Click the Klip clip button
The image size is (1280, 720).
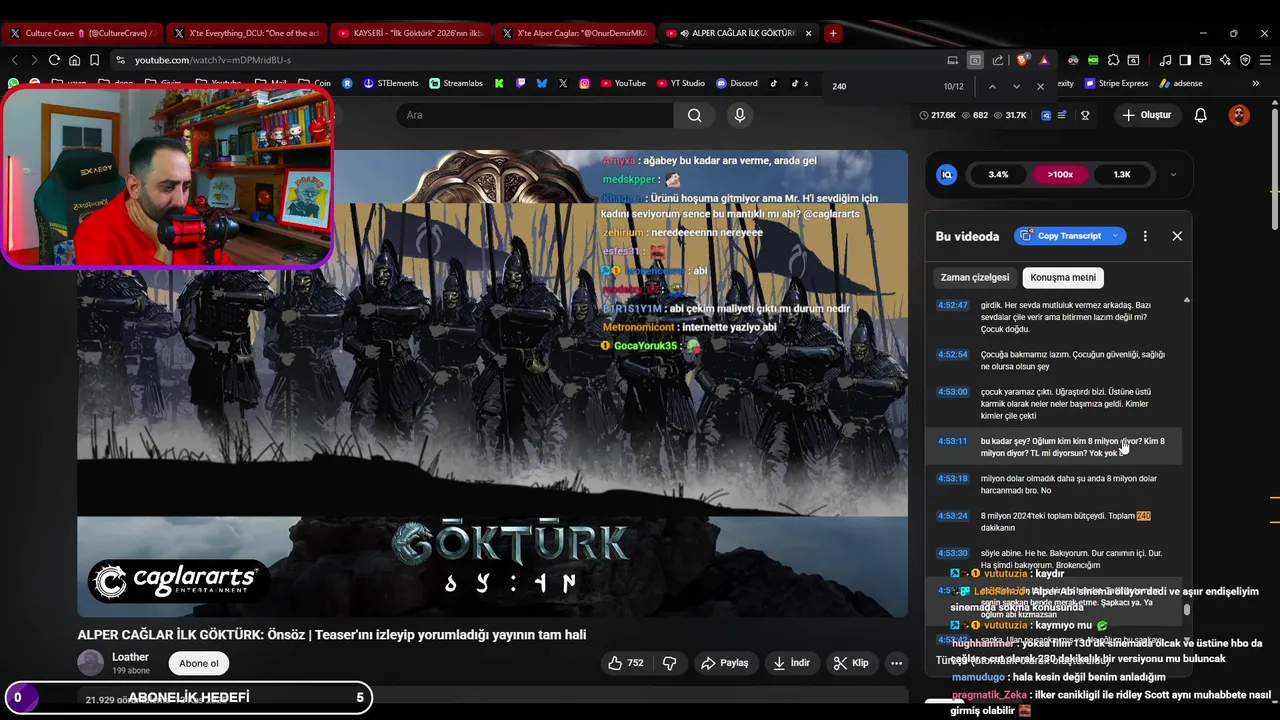[852, 663]
